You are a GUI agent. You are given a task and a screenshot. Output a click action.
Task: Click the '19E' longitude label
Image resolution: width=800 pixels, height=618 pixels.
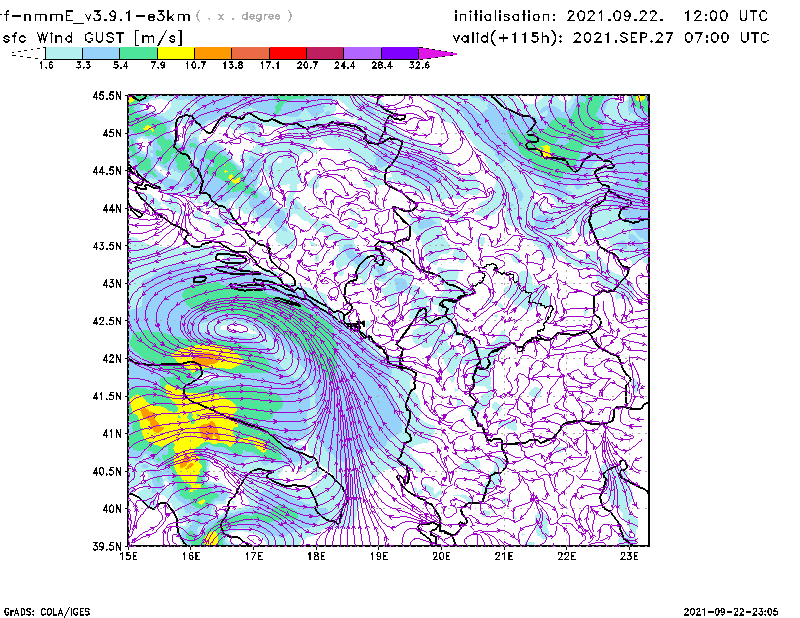[x=379, y=556]
